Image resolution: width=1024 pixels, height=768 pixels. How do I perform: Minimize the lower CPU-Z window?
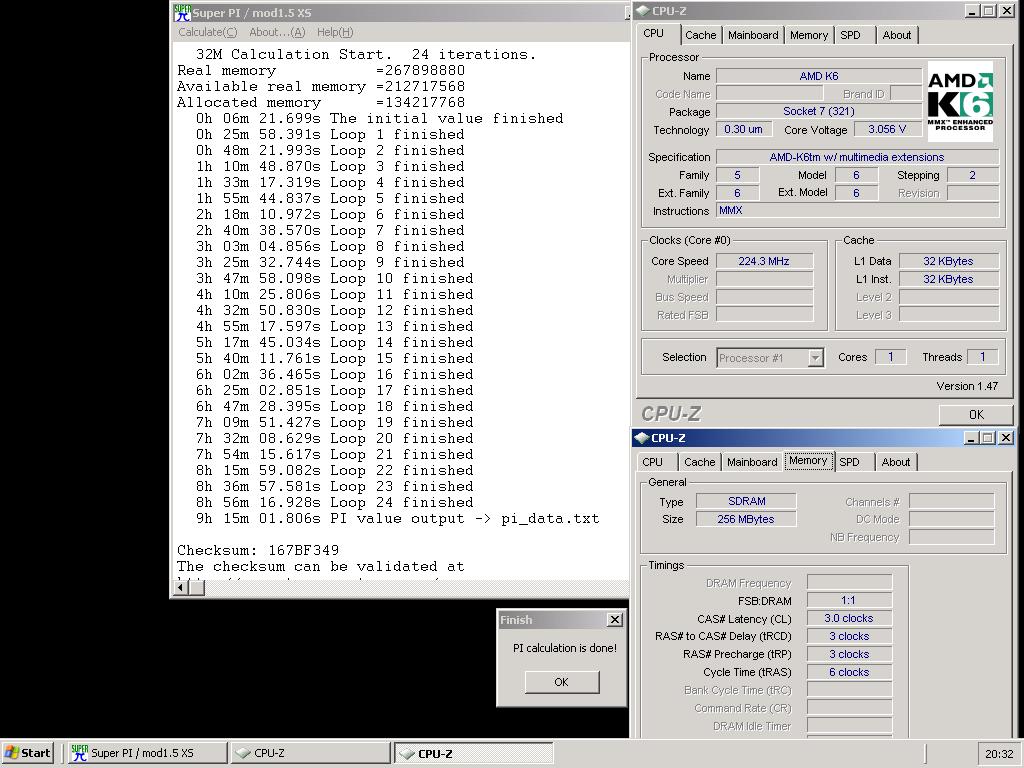972,438
